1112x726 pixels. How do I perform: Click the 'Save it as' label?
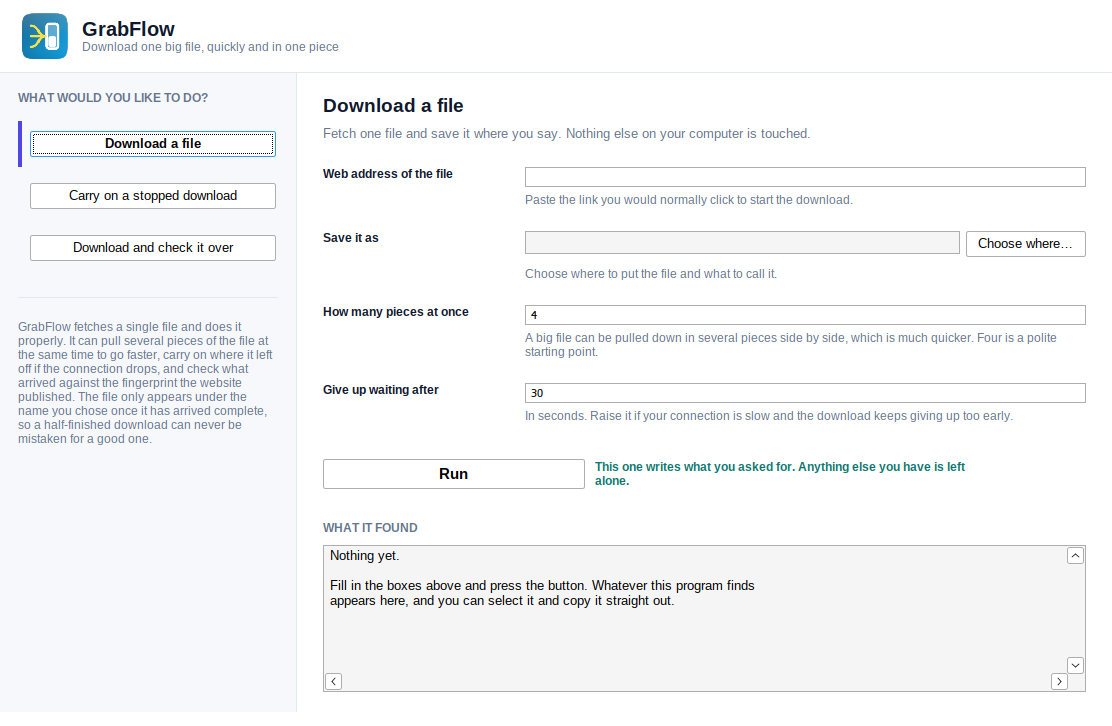(x=351, y=238)
